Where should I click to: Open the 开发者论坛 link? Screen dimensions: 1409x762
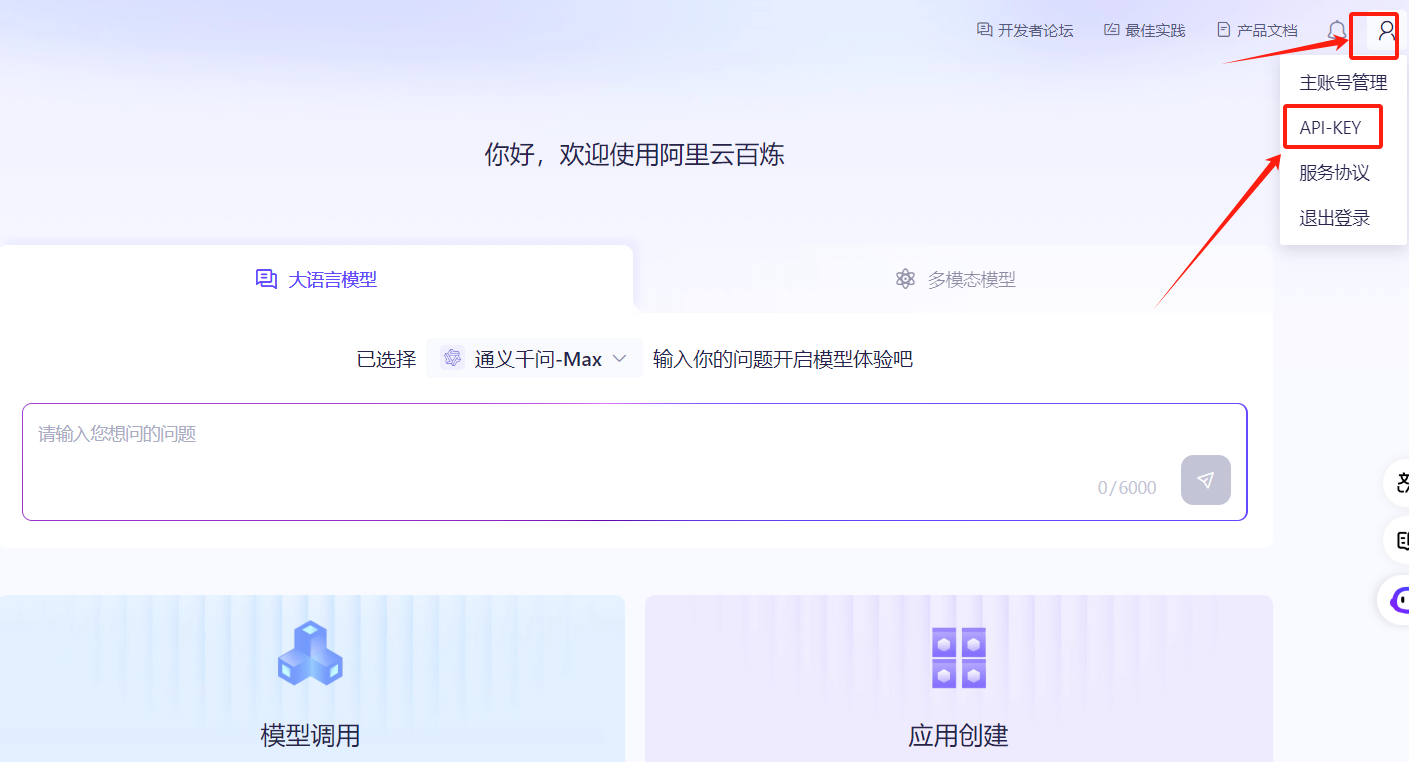[x=1025, y=30]
